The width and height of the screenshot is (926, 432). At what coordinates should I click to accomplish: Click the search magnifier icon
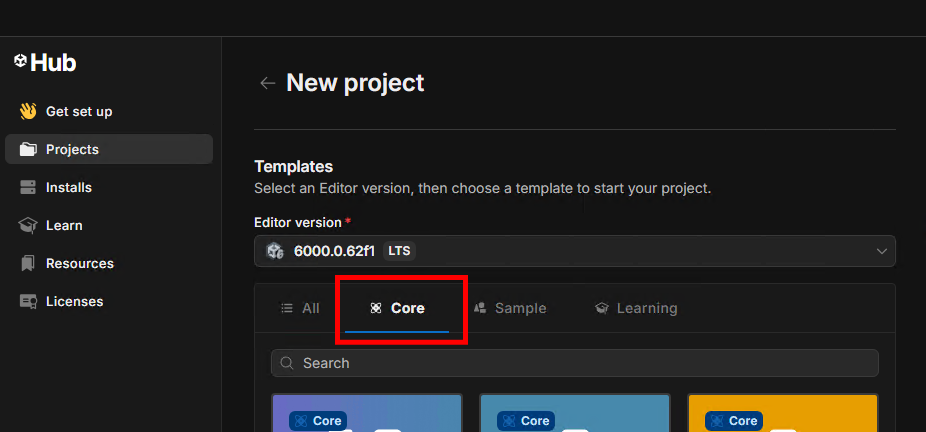(287, 363)
